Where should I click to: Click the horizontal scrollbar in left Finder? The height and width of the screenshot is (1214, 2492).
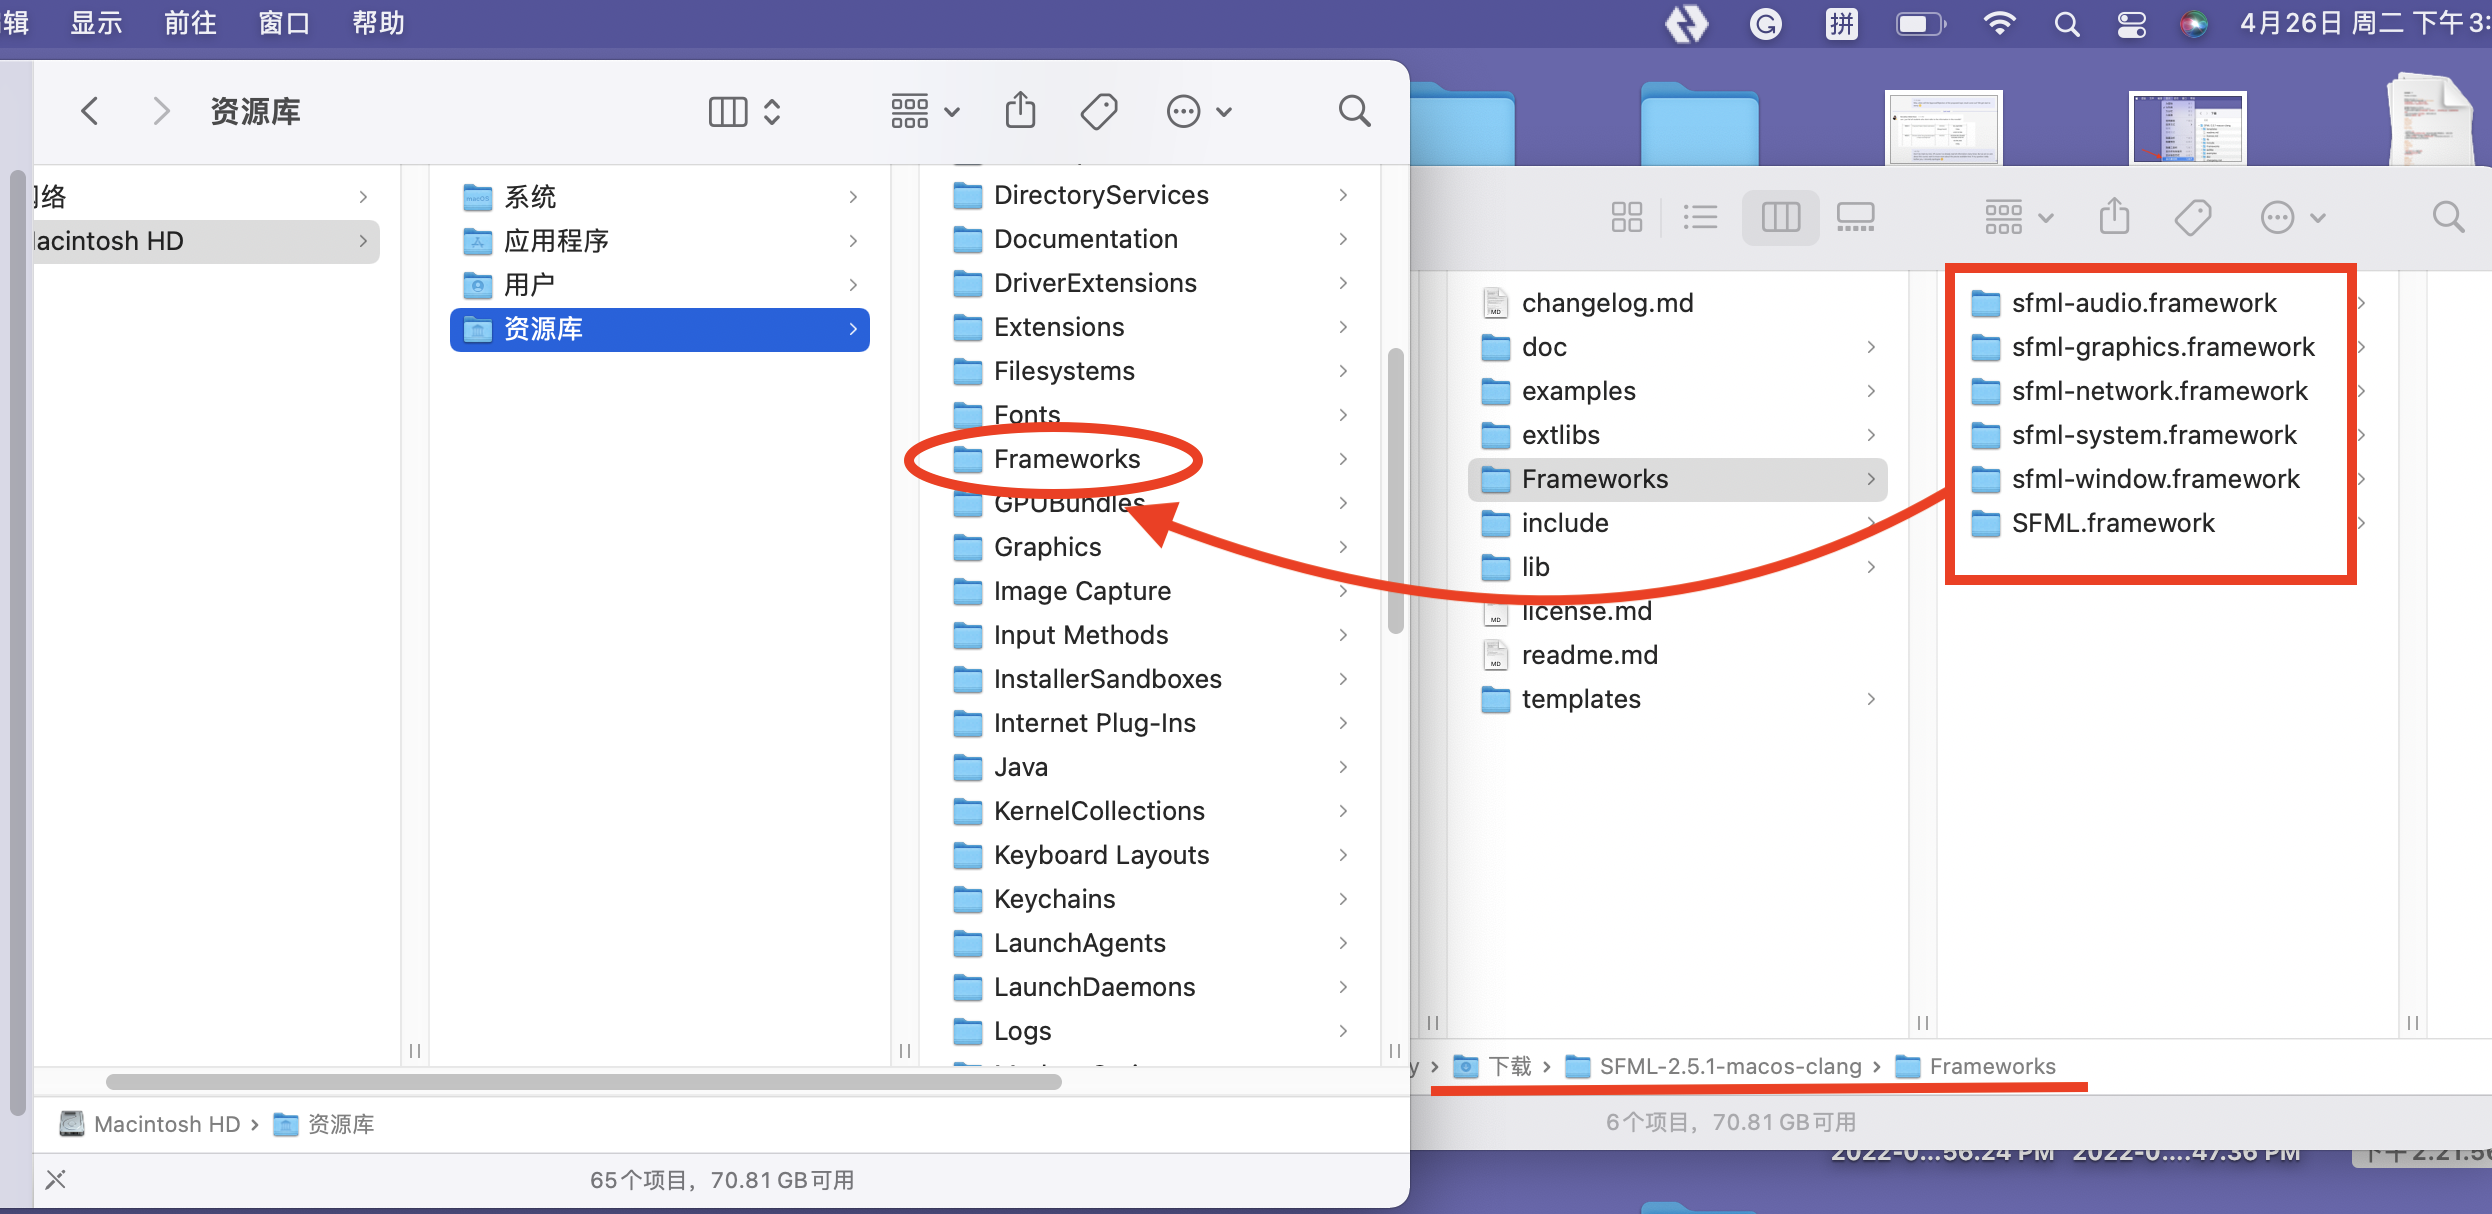[x=583, y=1081]
